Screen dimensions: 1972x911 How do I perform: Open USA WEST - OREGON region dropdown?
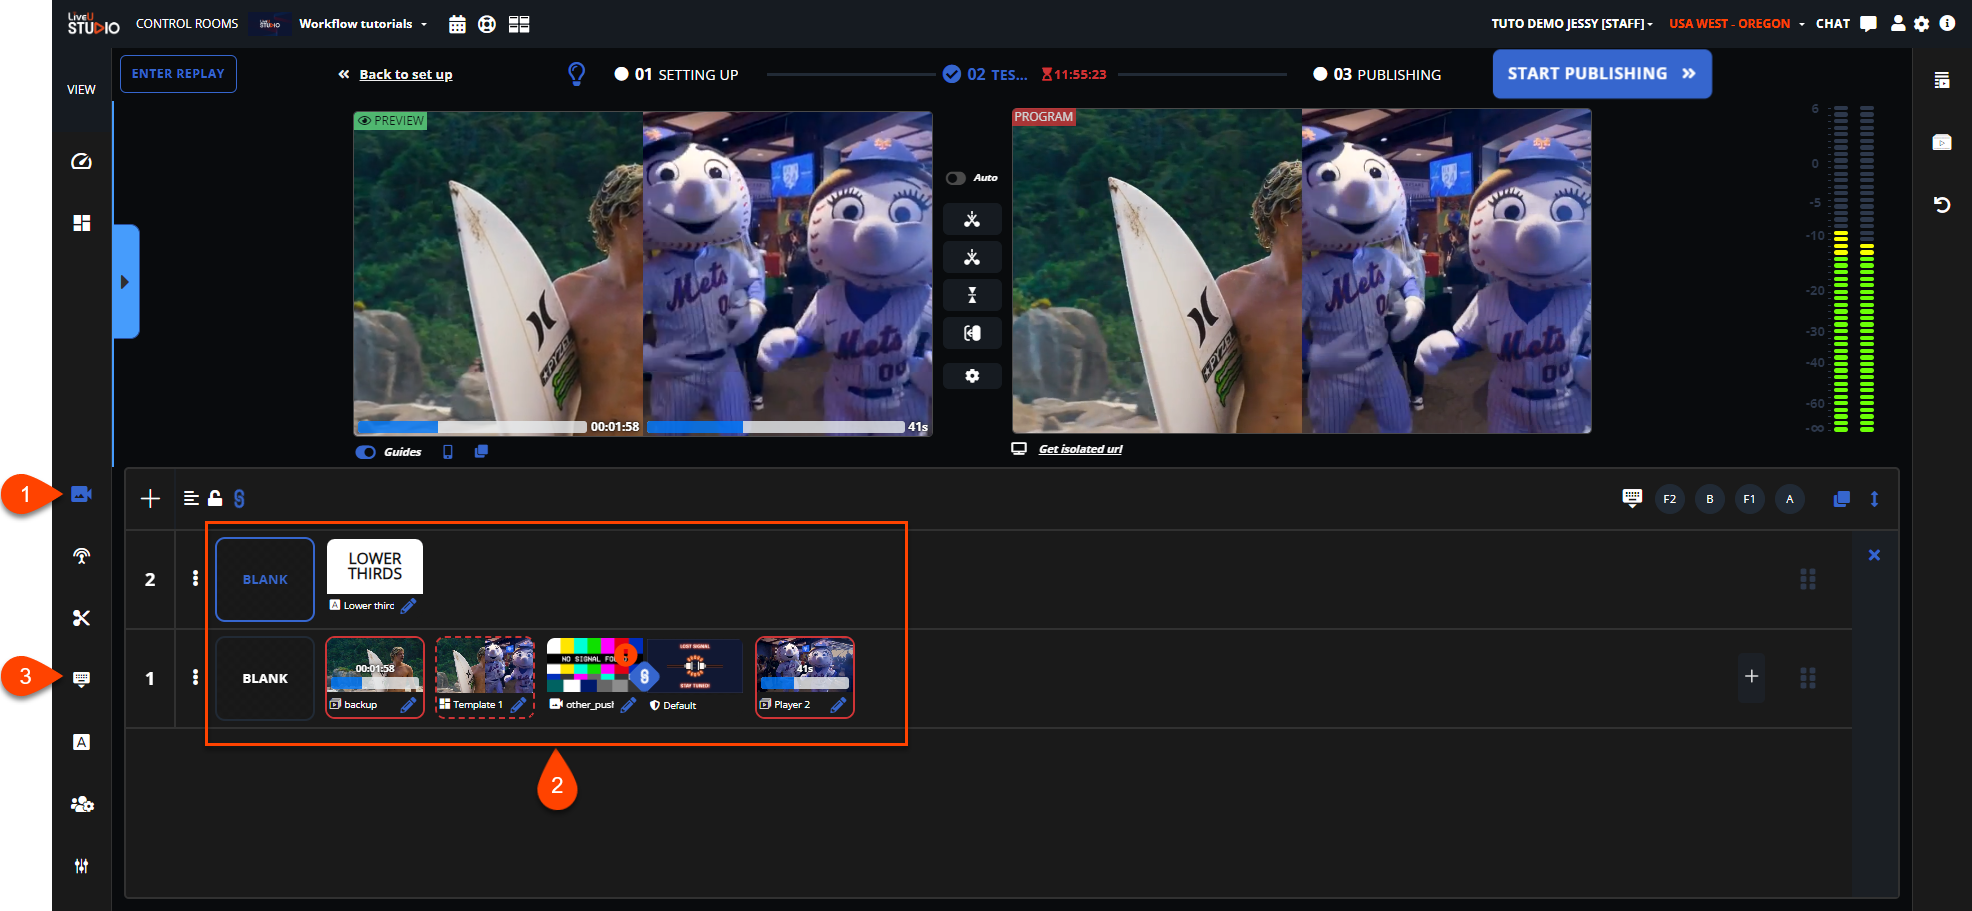[x=1737, y=24]
